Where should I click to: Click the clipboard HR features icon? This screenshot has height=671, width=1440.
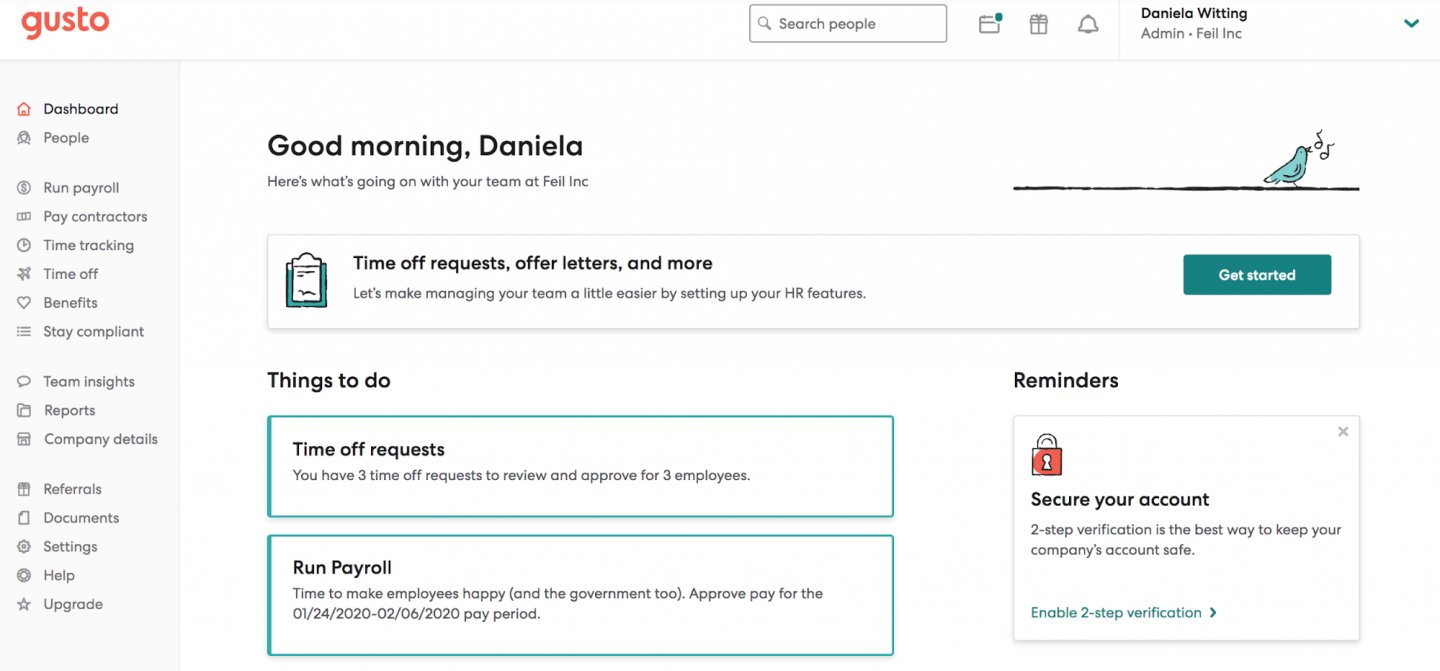[x=306, y=280]
